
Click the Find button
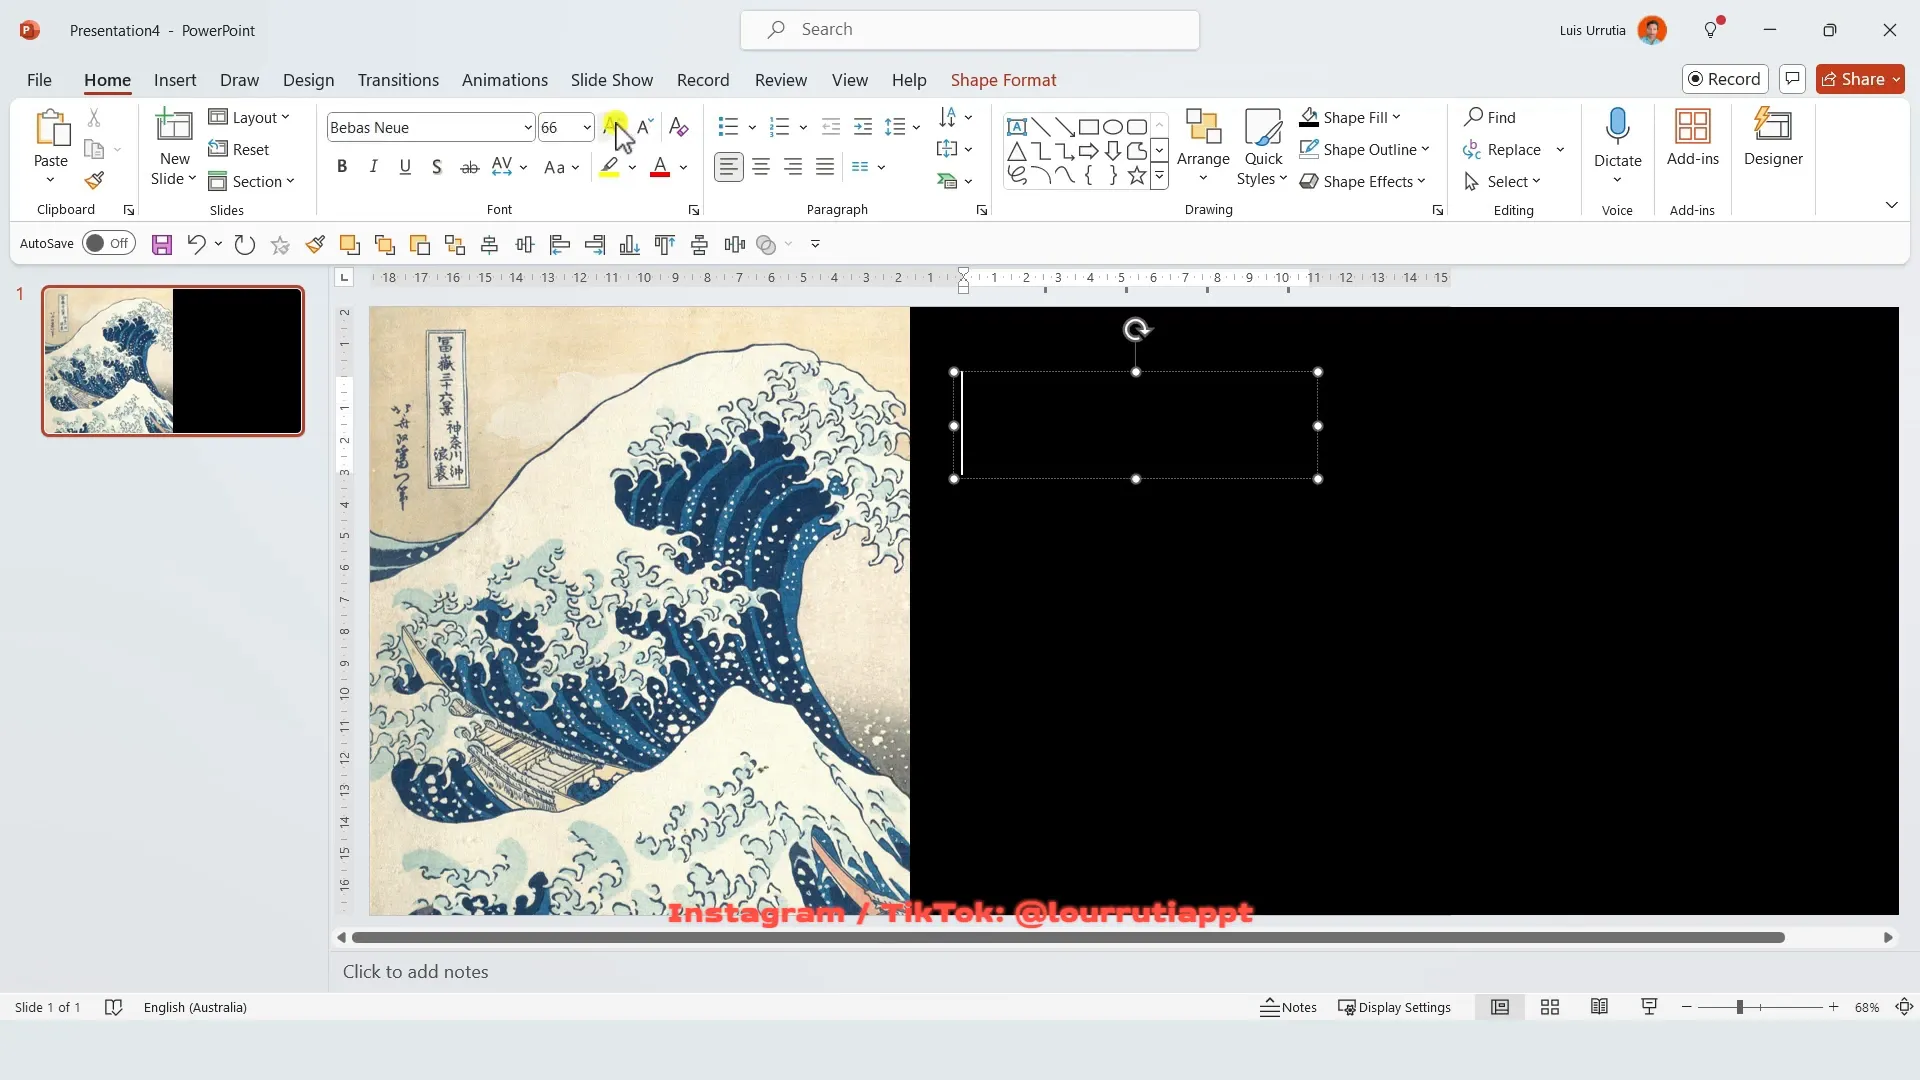point(1490,117)
